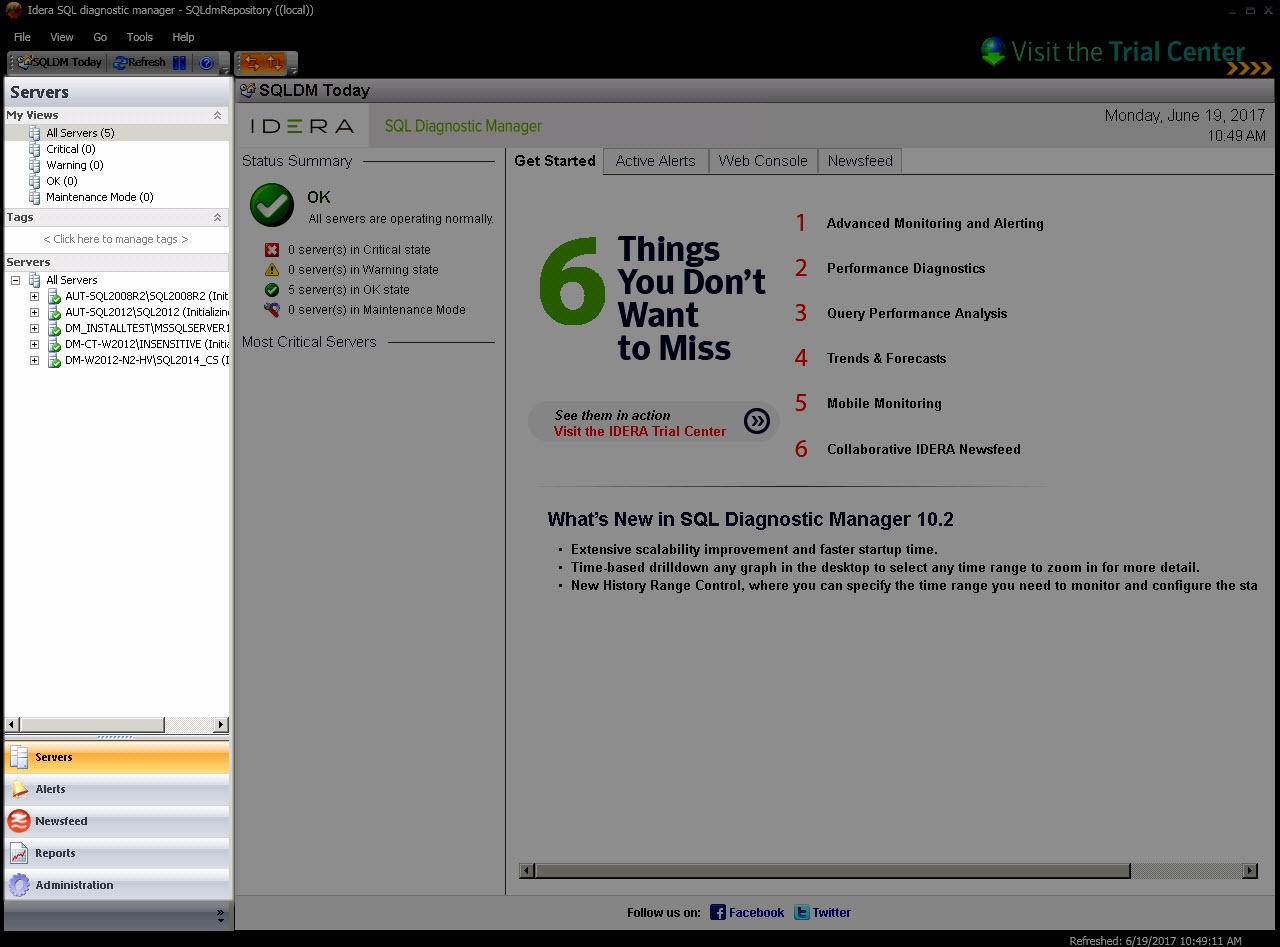
Task: Select the Warning (0) view
Action: pyautogui.click(x=75, y=165)
